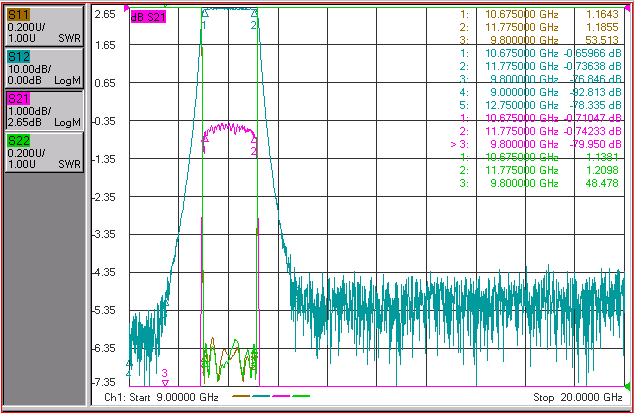Click green reference triangle at plot bottom-right

[x=627, y=386]
